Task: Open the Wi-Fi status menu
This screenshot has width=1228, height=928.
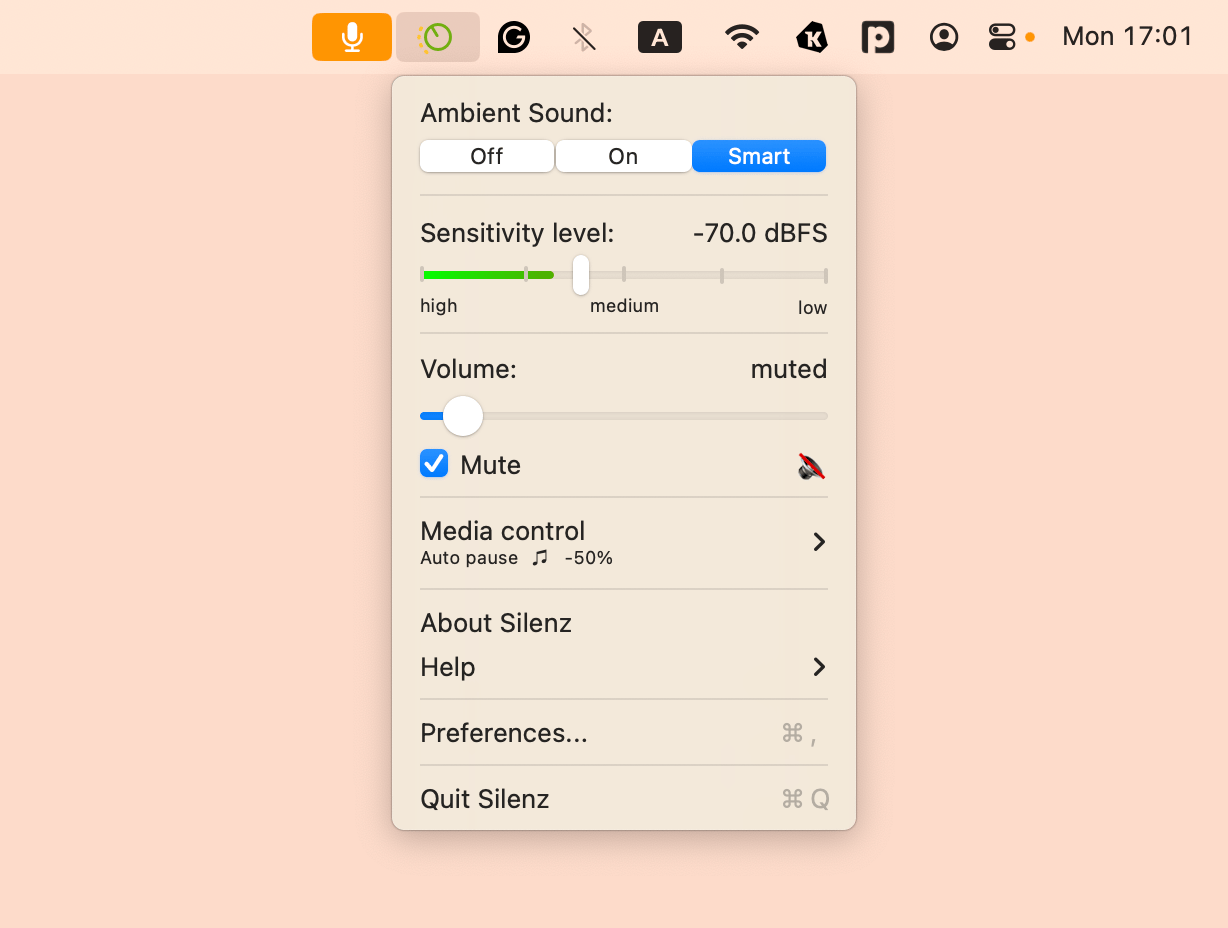Action: click(x=741, y=38)
